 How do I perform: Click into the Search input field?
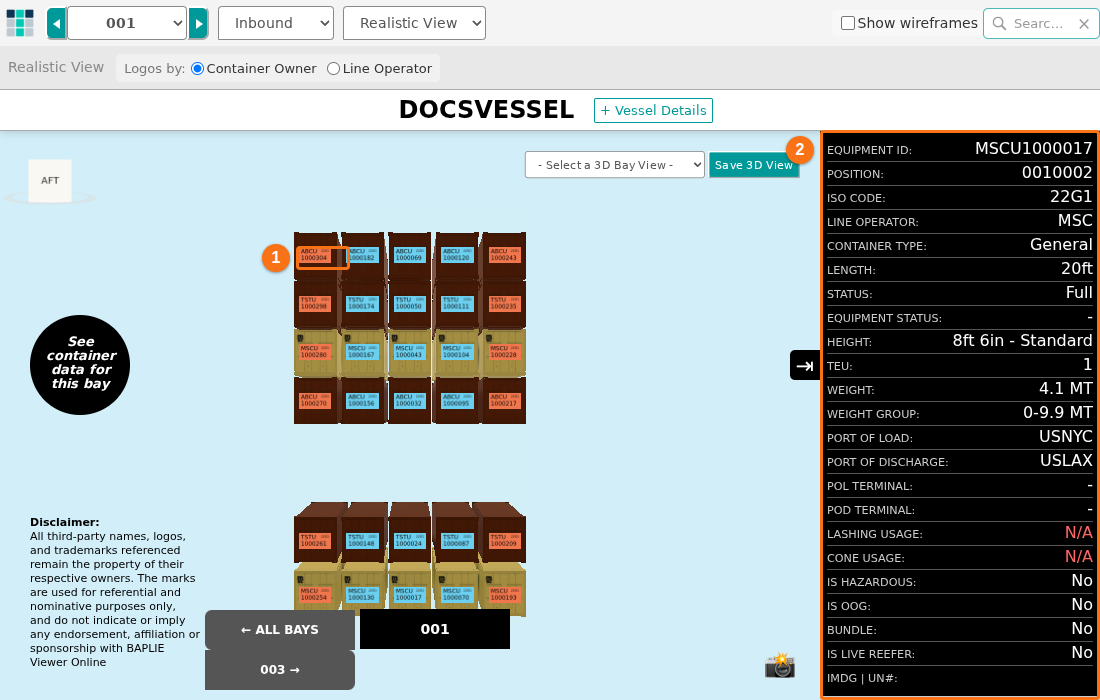click(1041, 24)
